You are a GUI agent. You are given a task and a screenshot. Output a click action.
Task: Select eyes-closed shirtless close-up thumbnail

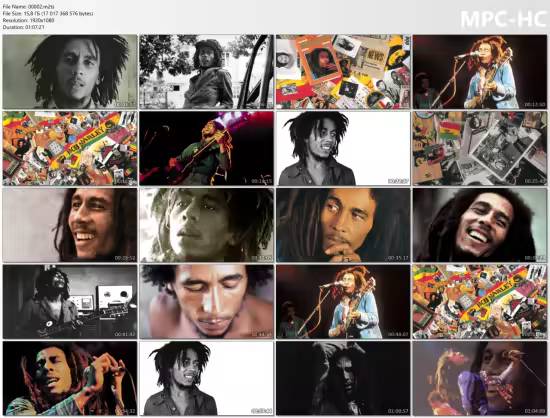(207, 302)
